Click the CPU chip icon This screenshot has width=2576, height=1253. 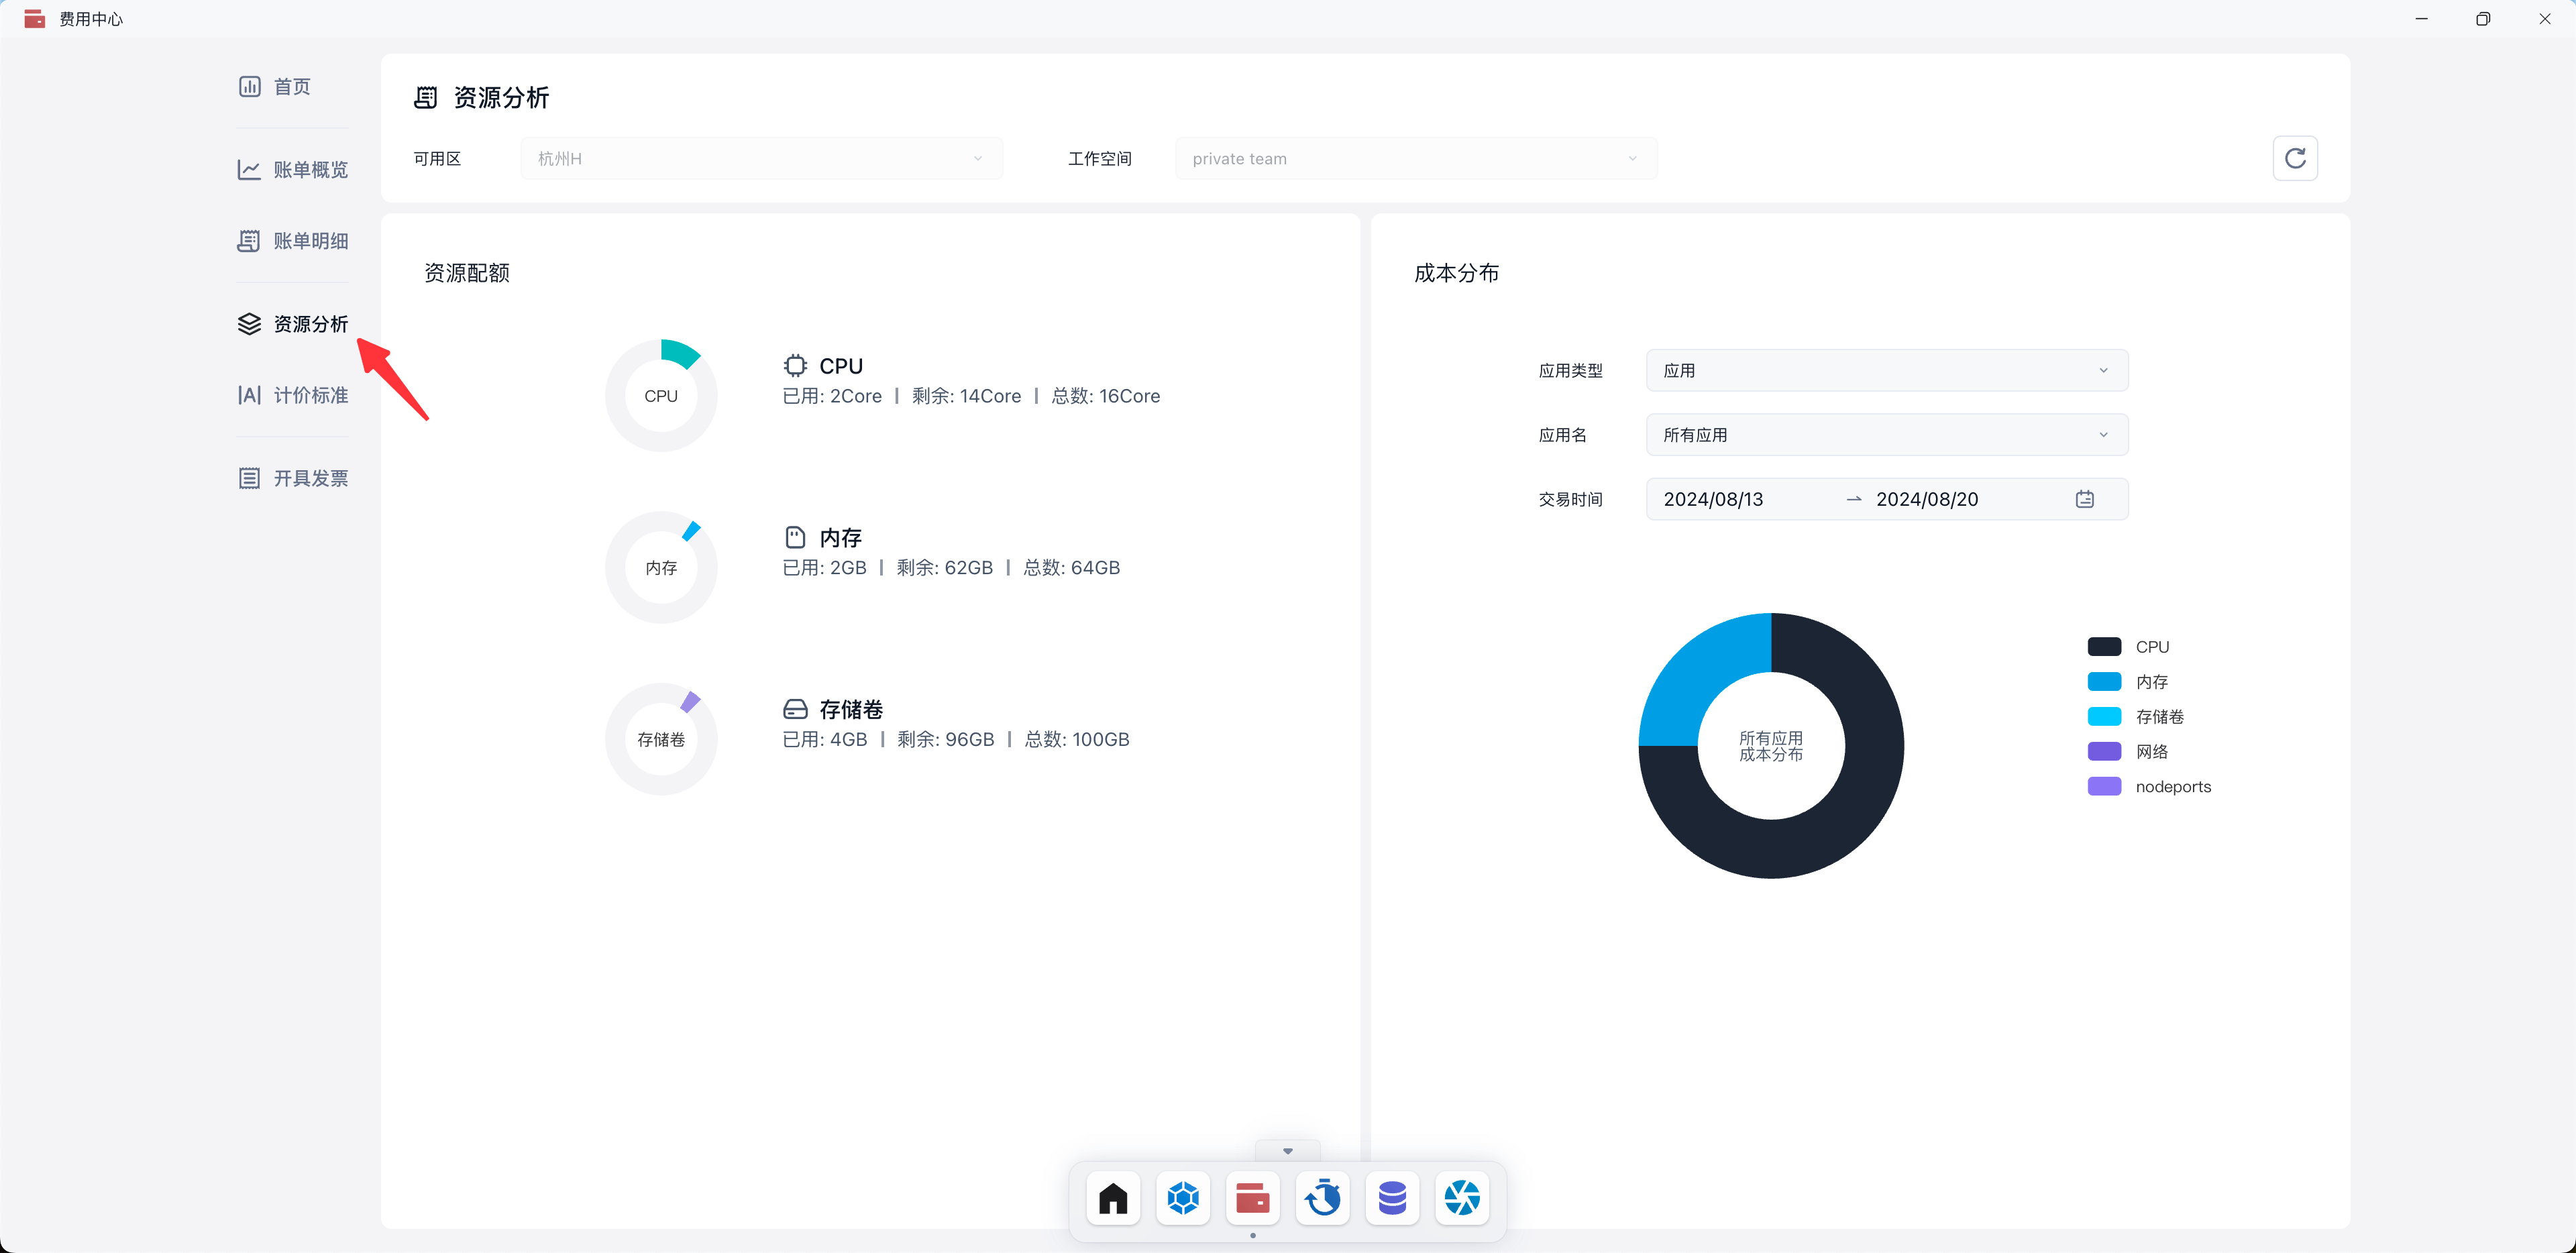pyautogui.click(x=795, y=366)
